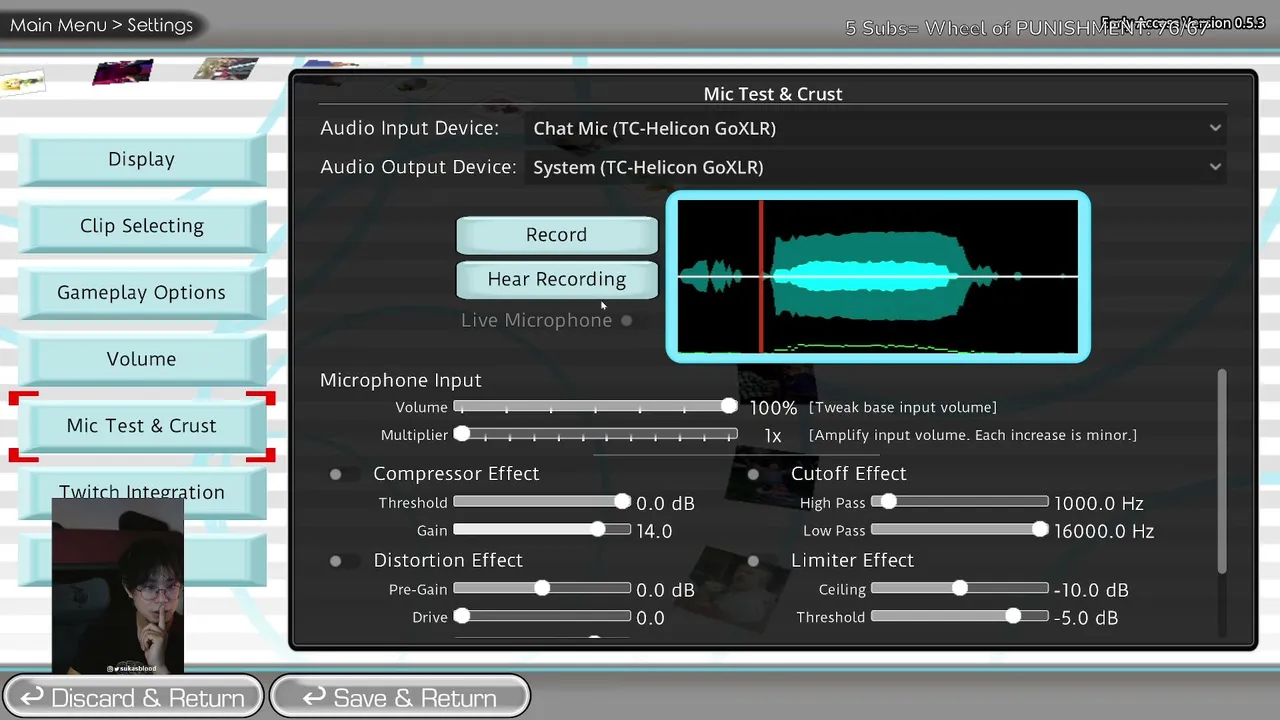Click the settings panel vertical scrollbar
Viewport: 1280px width, 720px height.
point(1222,472)
